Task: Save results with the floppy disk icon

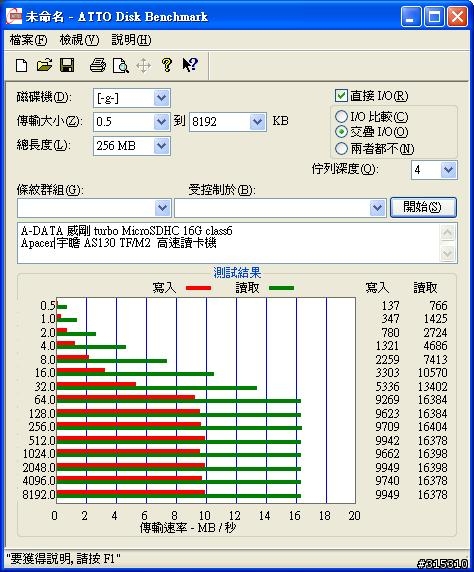Action: [67, 66]
